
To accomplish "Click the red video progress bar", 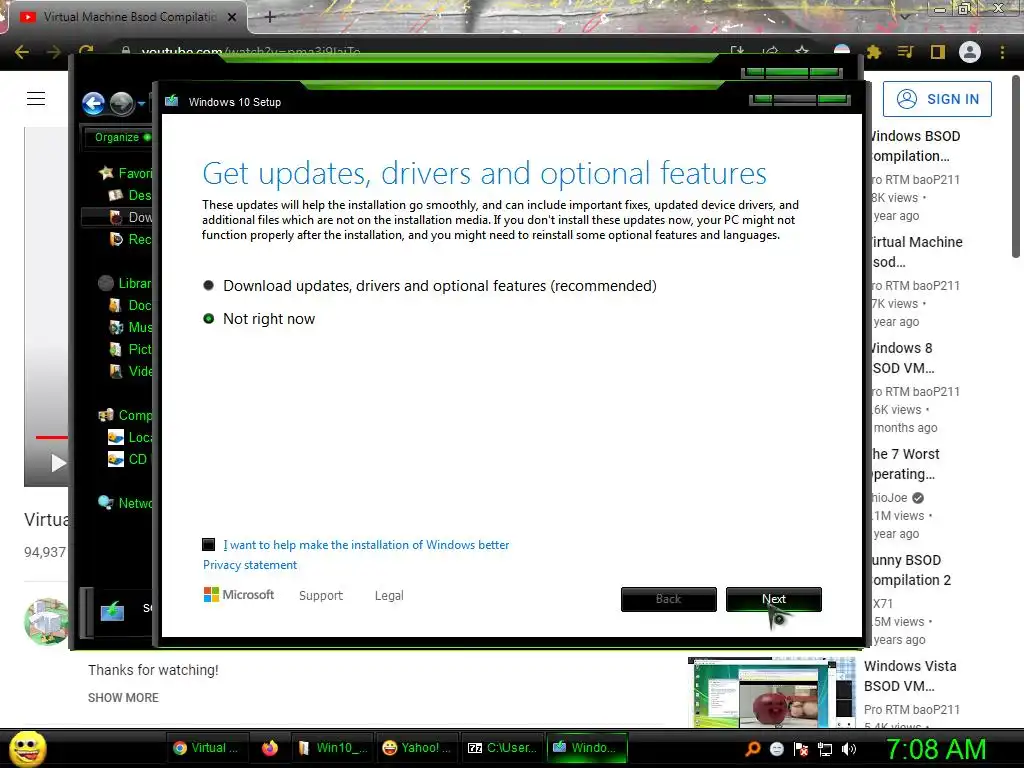I will (x=52, y=437).
